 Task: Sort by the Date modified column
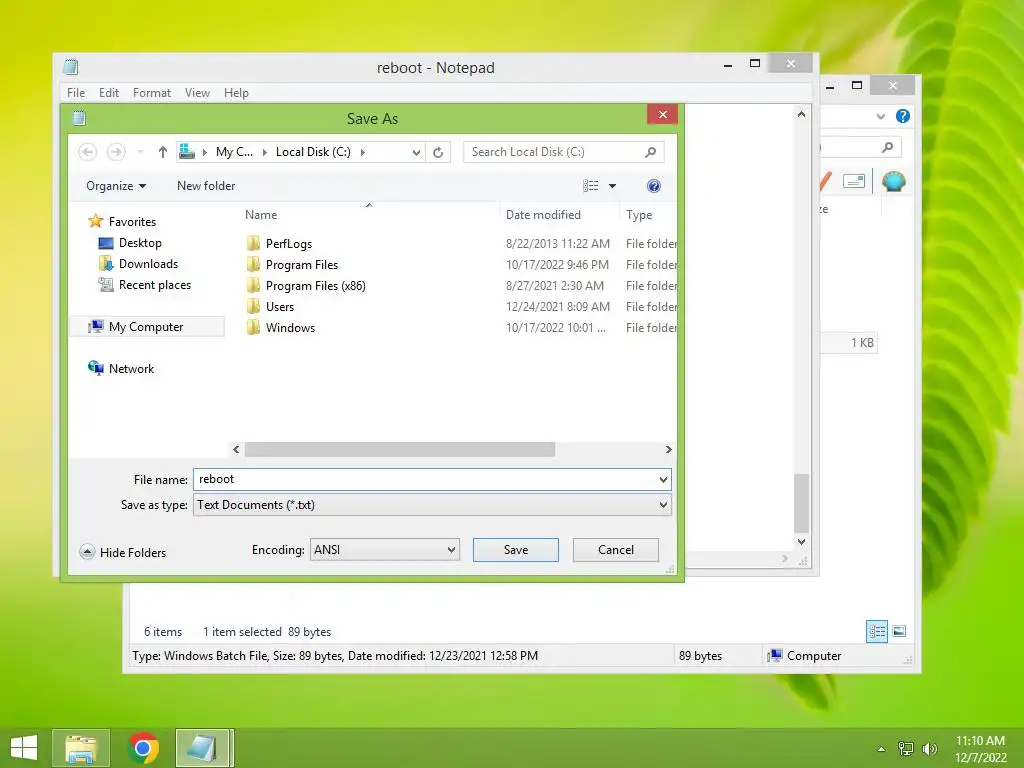tap(543, 215)
